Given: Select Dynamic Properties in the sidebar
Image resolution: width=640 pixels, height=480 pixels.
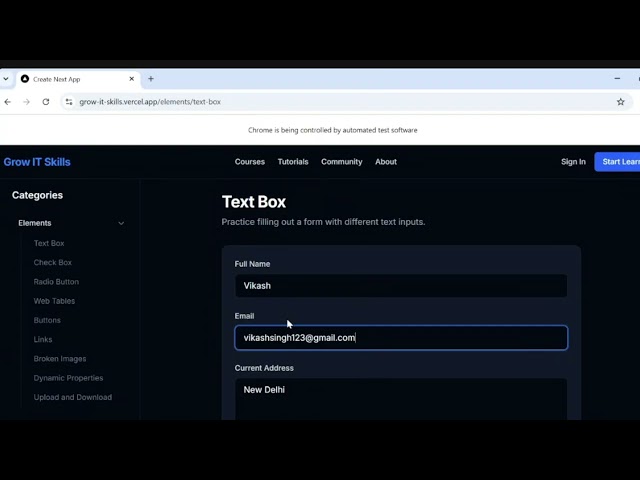Looking at the screenshot, I should (69, 378).
